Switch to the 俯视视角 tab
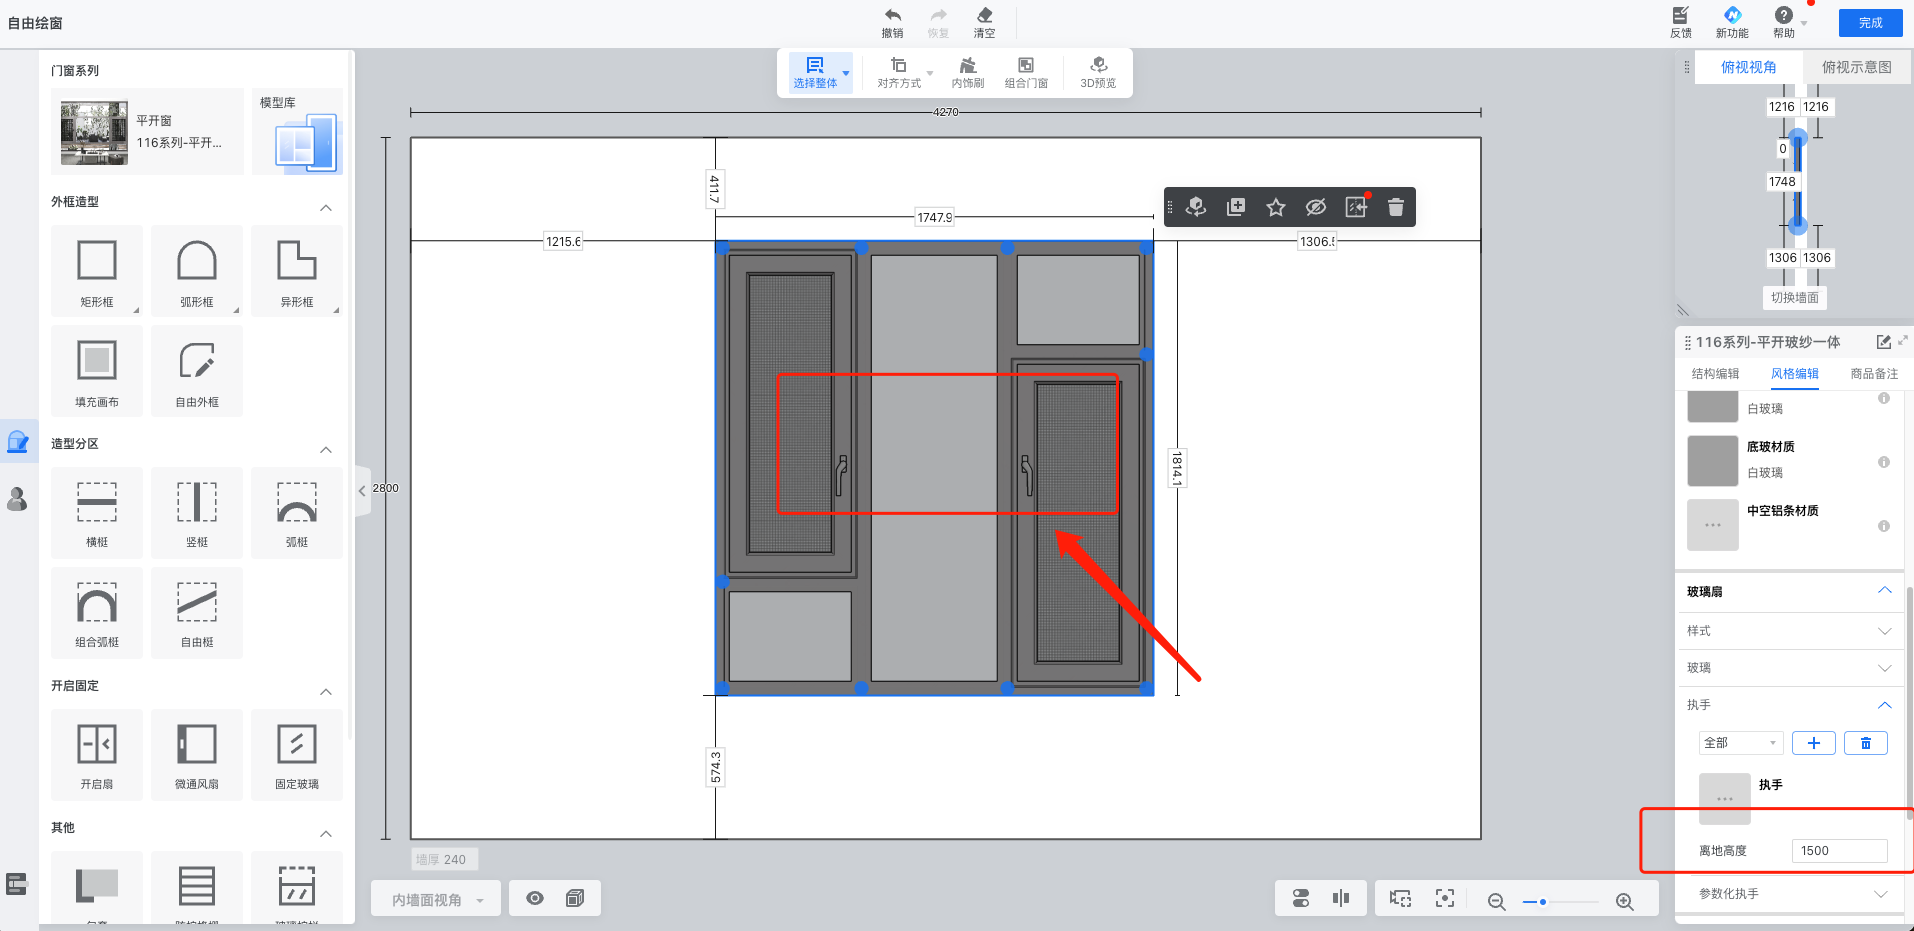1914x931 pixels. pyautogui.click(x=1748, y=67)
